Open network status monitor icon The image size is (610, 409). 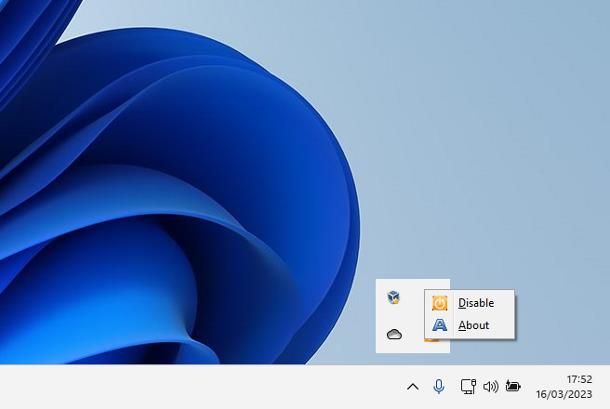[468, 386]
